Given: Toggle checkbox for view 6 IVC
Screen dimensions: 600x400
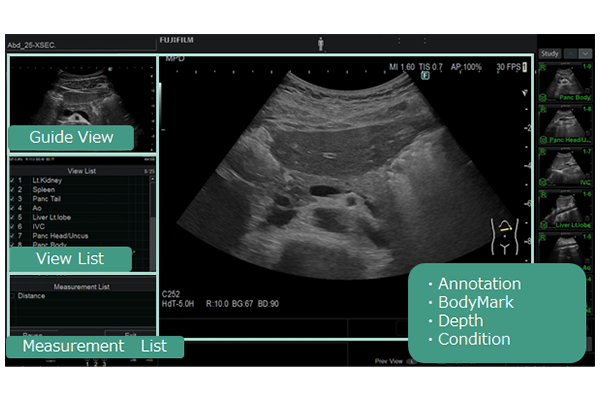Looking at the screenshot, I should click(x=13, y=227).
